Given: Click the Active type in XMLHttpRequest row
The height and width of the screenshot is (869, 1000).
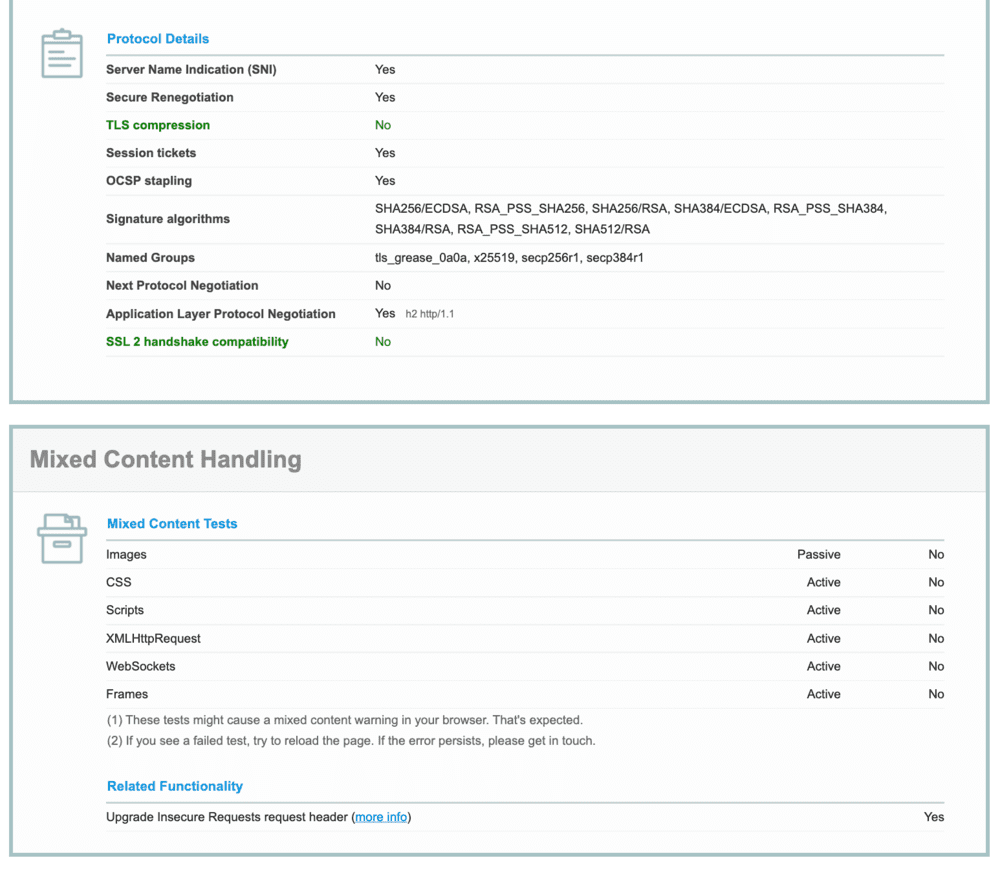Looking at the screenshot, I should click(823, 638).
